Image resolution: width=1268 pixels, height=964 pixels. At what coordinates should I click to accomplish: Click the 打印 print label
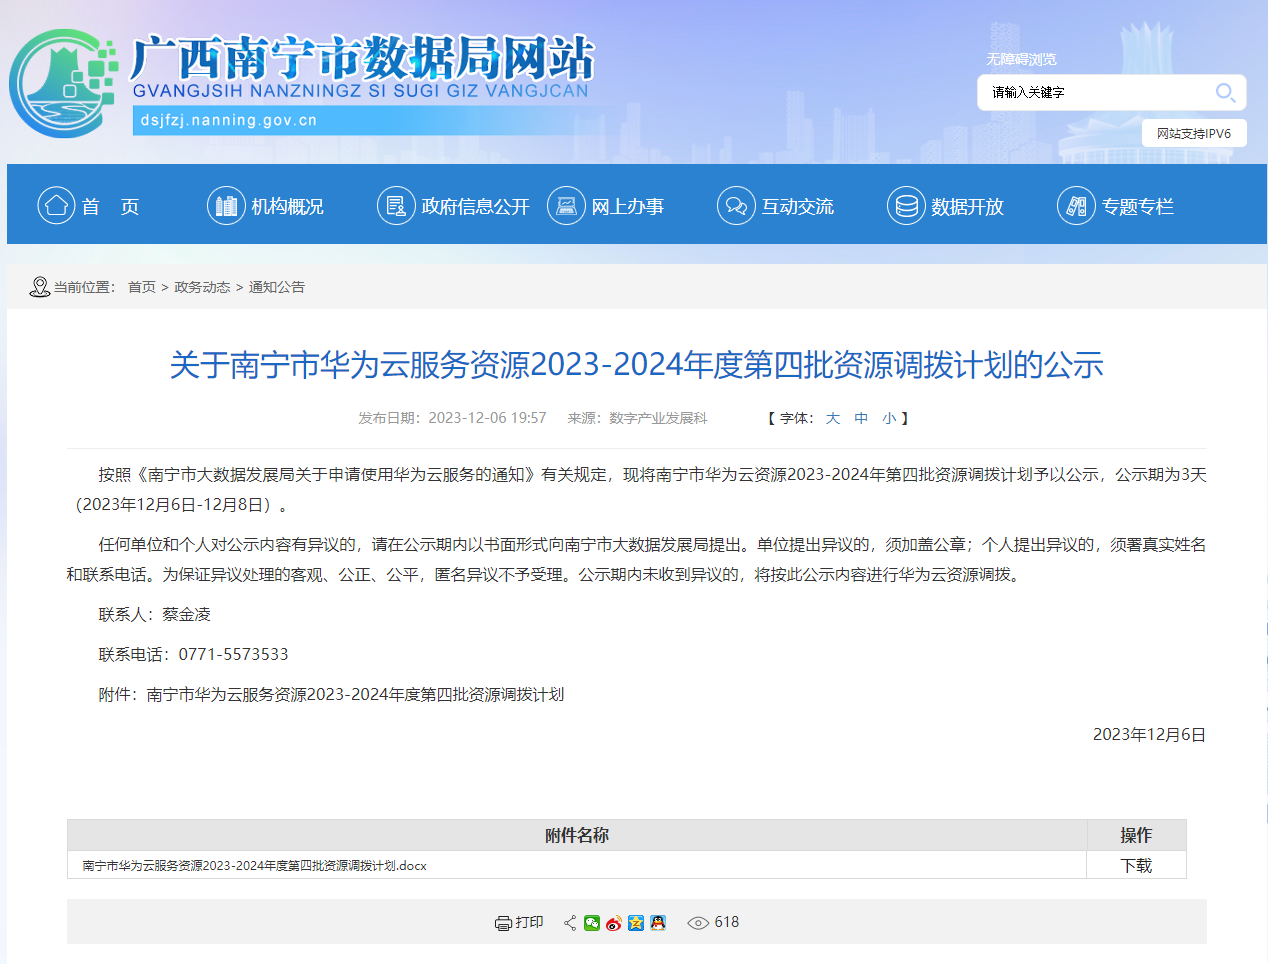(529, 922)
